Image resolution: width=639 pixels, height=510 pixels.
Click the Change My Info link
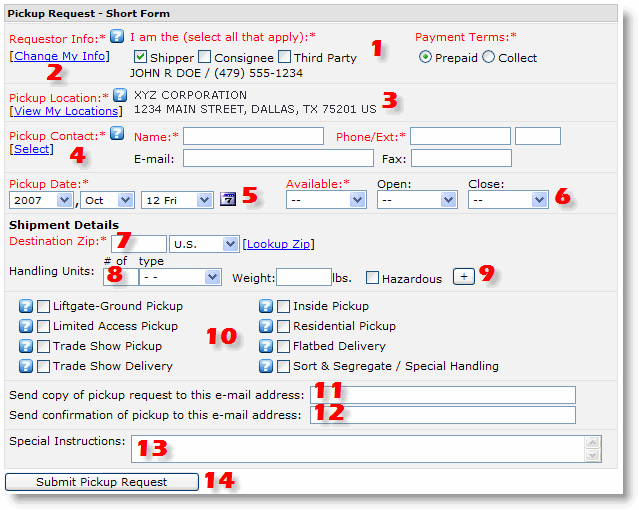(59, 56)
